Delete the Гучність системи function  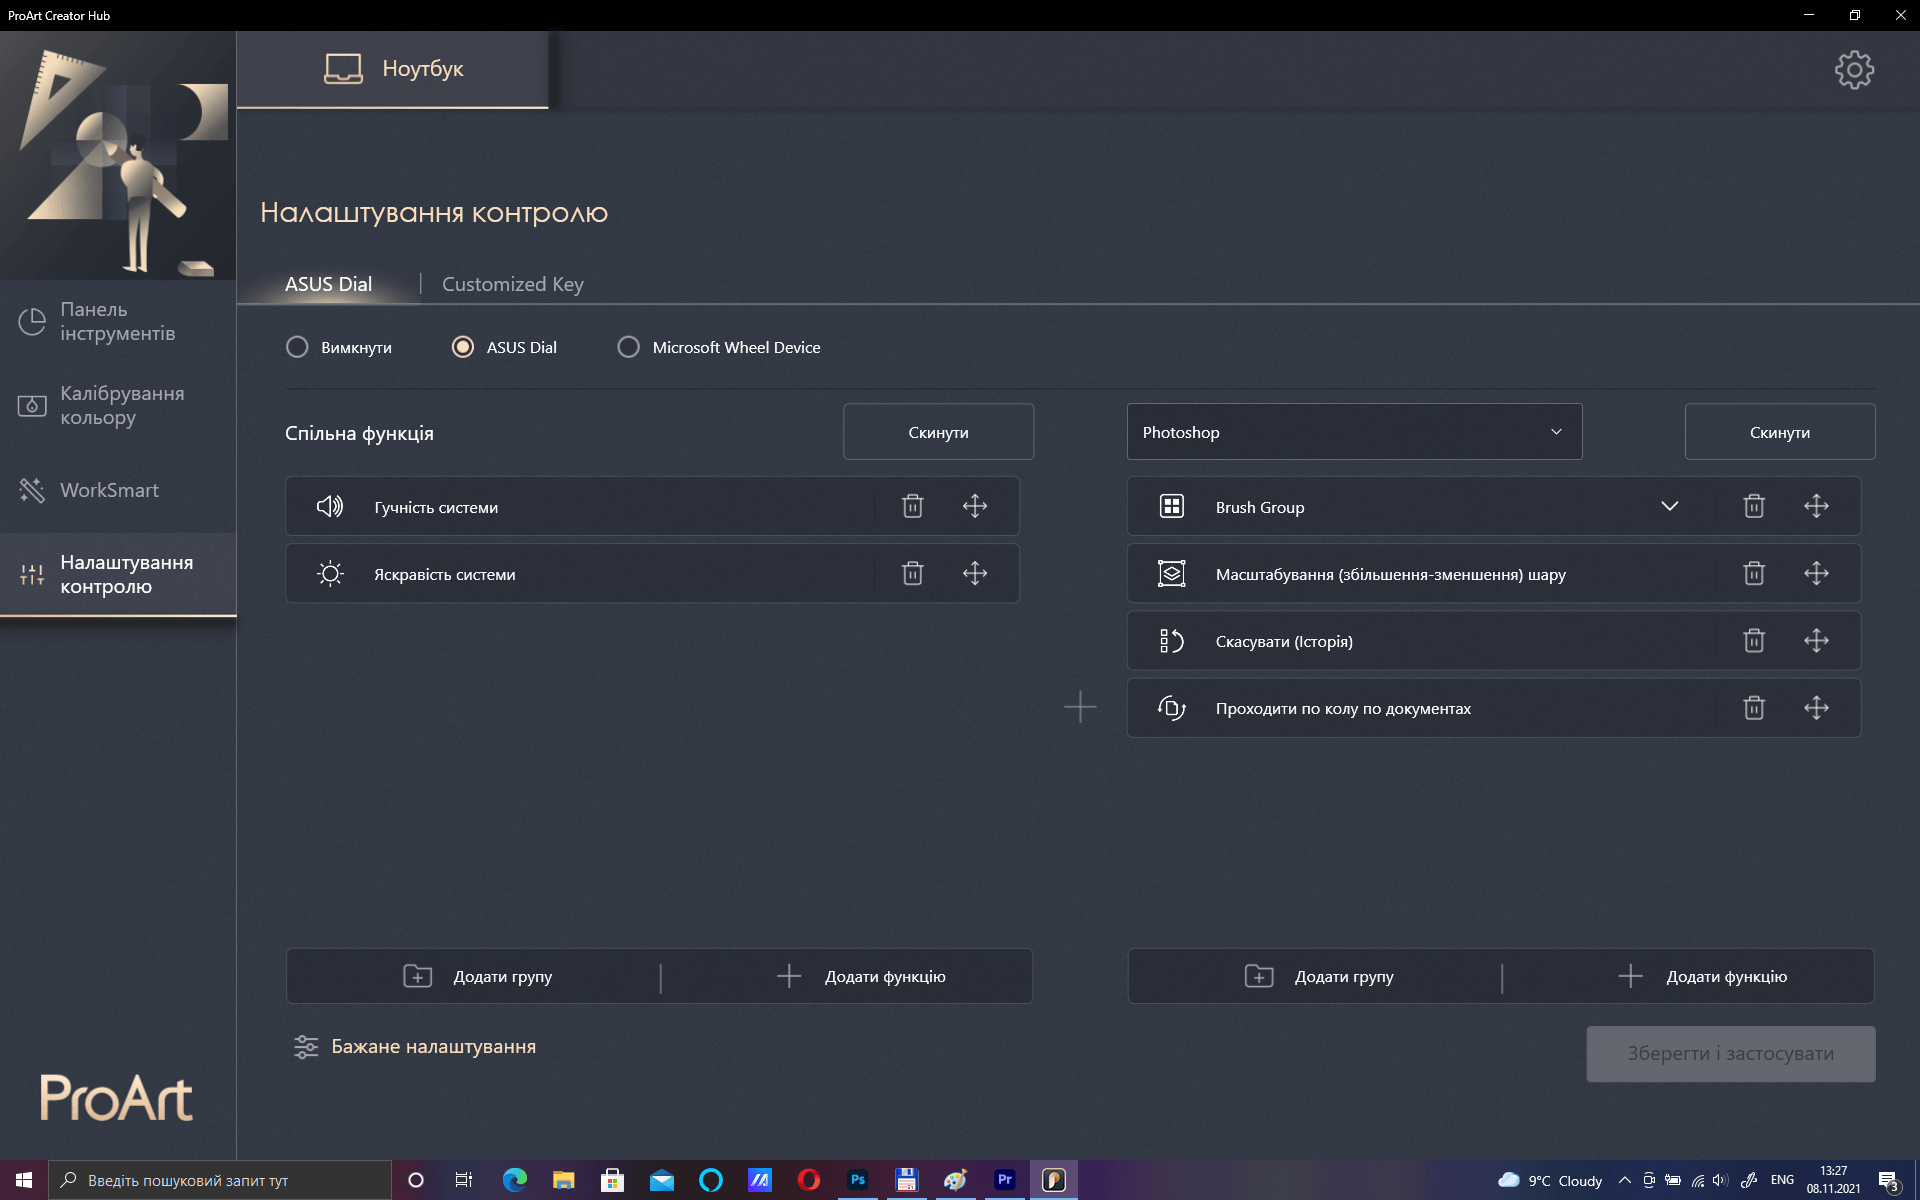pos(912,506)
